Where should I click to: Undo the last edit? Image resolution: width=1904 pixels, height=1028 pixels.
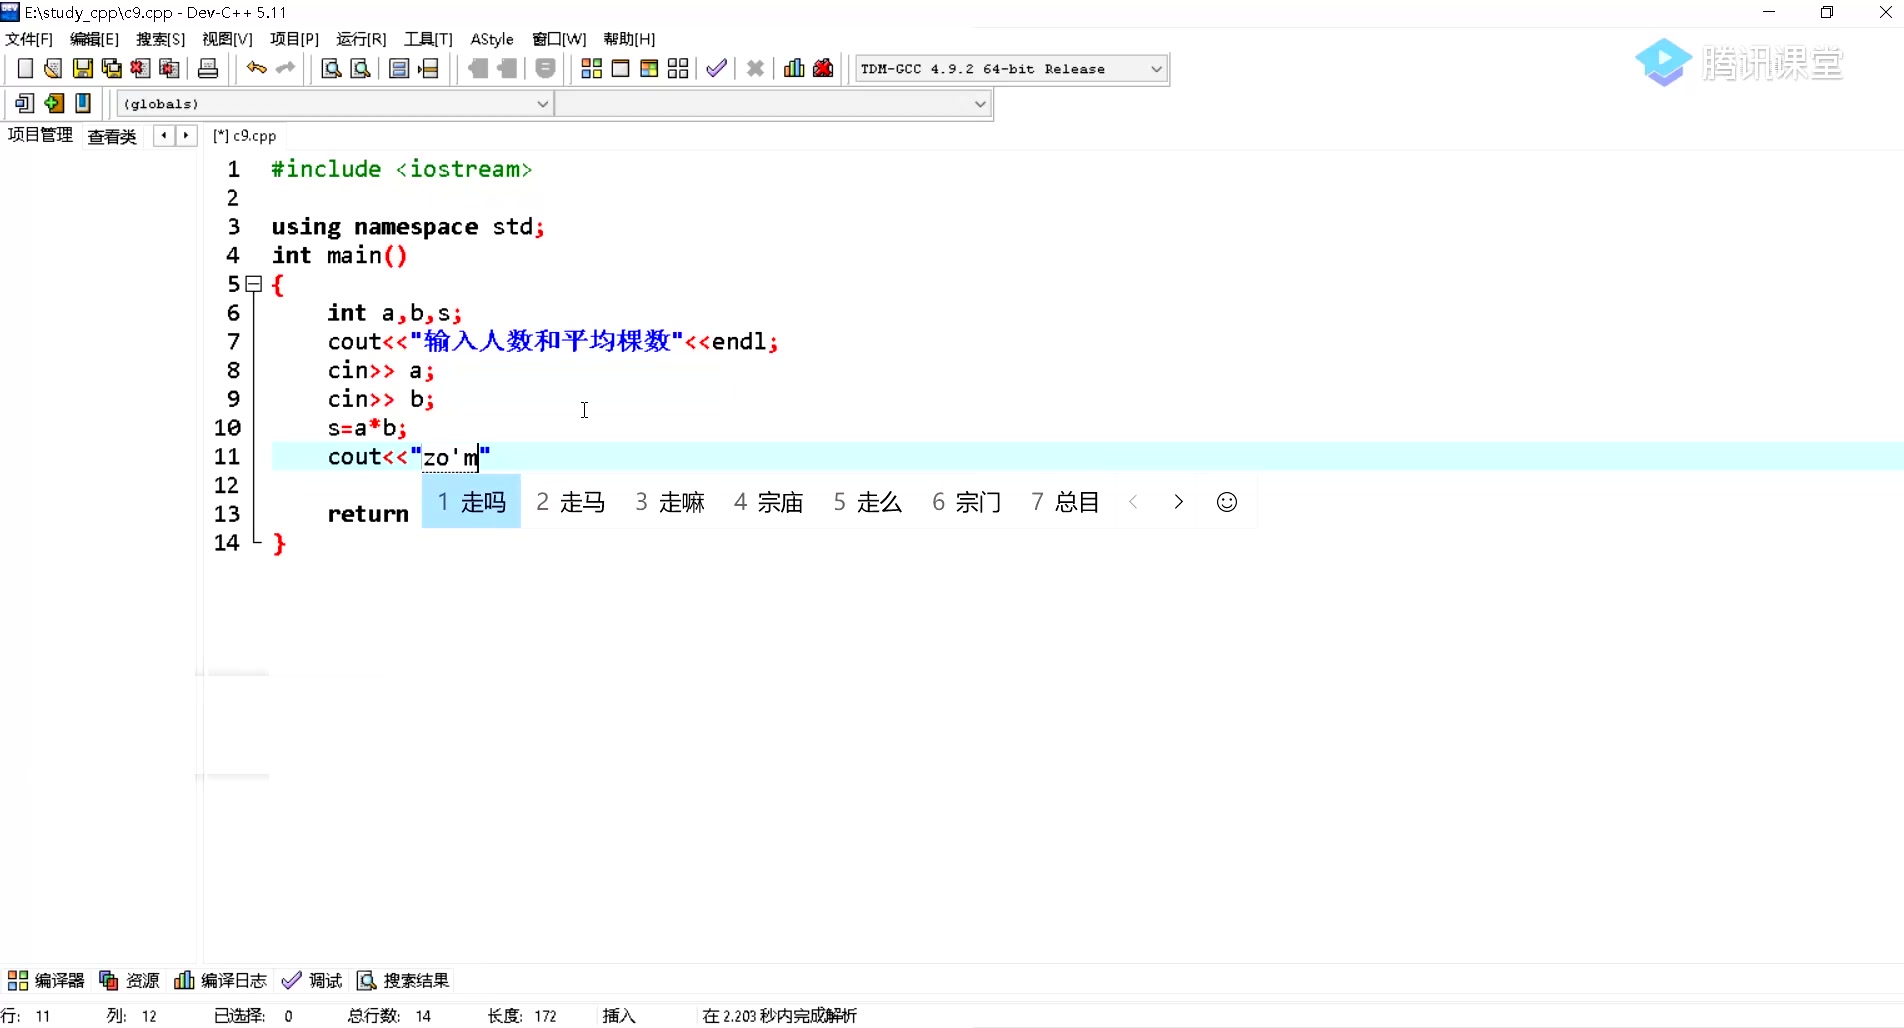pyautogui.click(x=256, y=68)
